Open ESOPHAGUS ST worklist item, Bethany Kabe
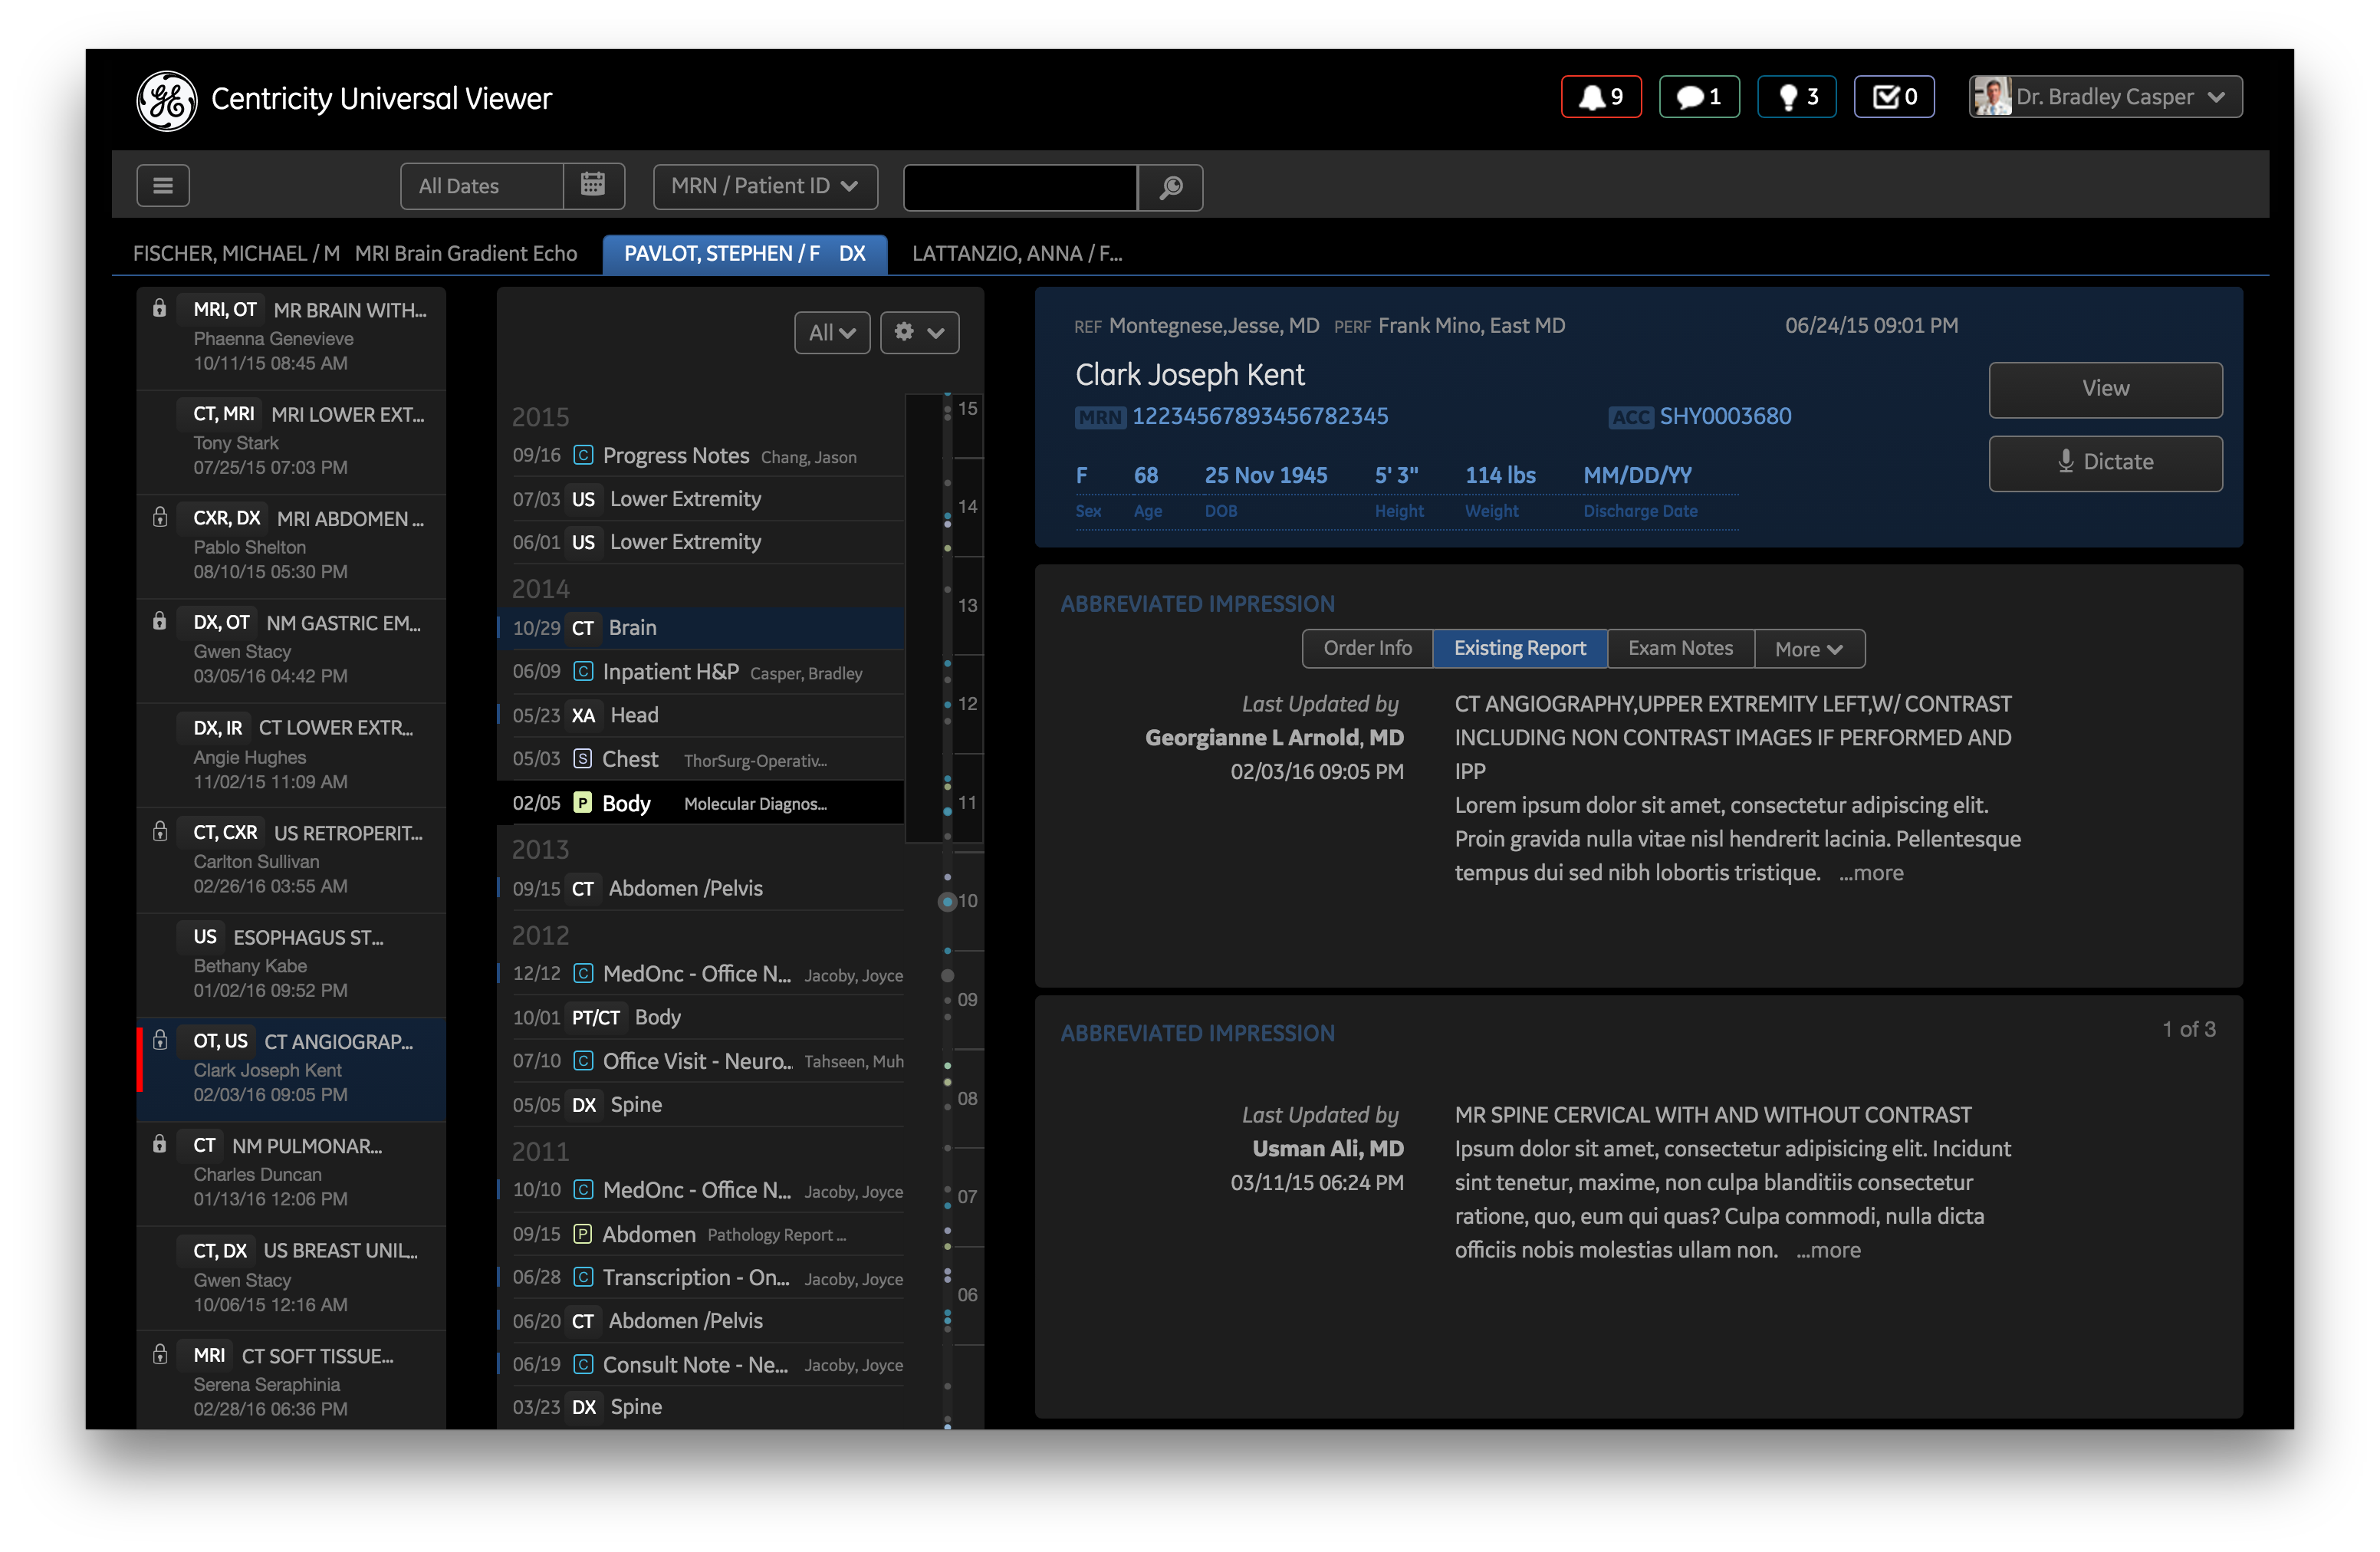The width and height of the screenshot is (2380, 1552). click(x=291, y=964)
